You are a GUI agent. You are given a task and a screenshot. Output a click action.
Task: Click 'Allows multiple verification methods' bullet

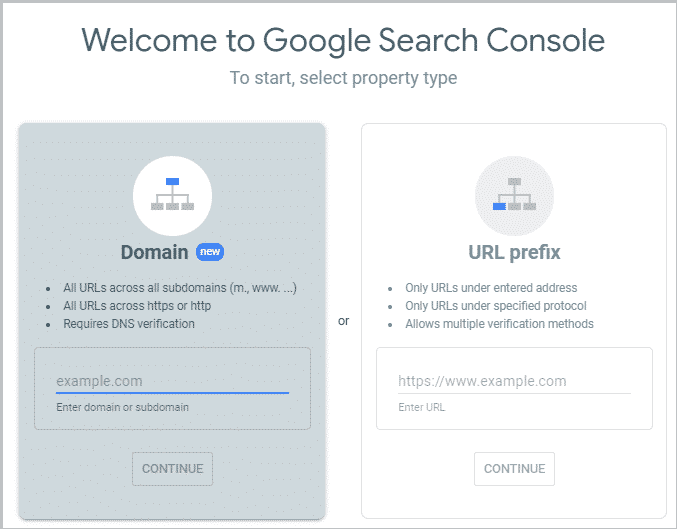pos(499,324)
